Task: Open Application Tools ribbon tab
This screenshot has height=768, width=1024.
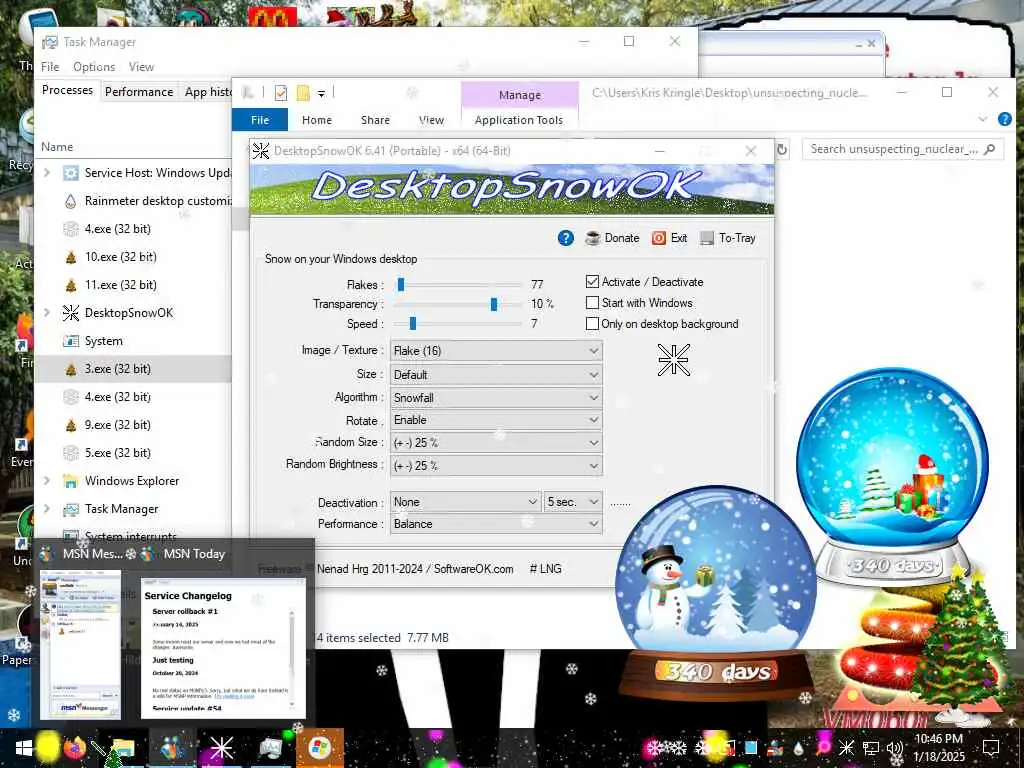Action: click(x=519, y=120)
